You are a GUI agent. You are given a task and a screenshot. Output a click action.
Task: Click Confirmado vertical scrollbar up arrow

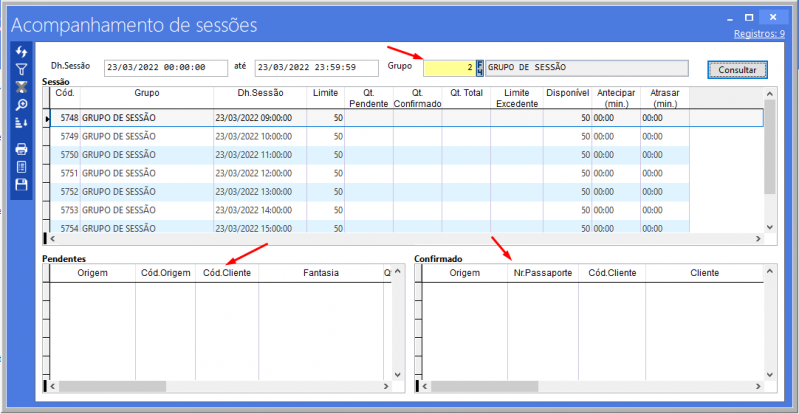(770, 271)
